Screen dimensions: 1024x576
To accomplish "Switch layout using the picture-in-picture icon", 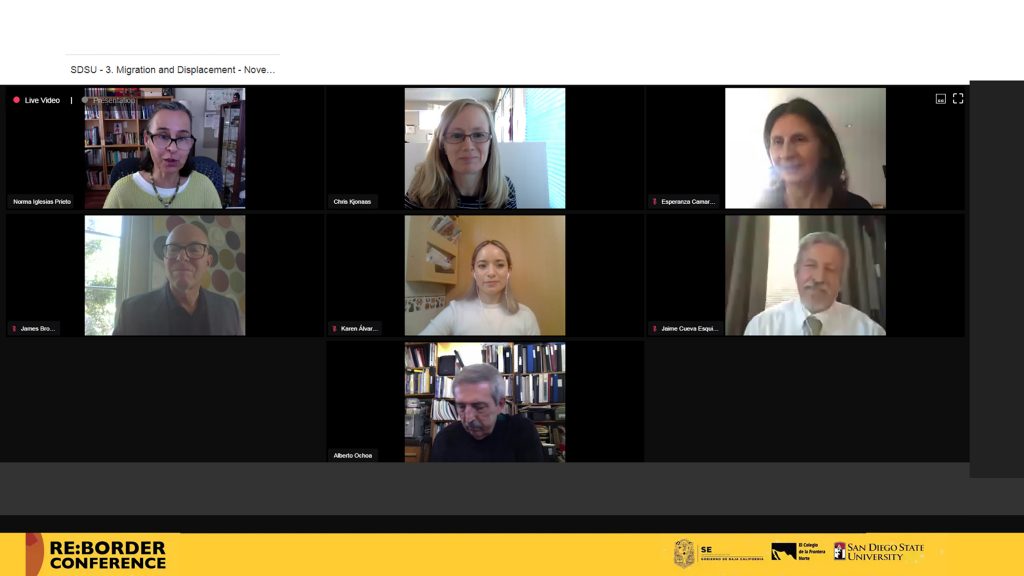I will point(940,99).
